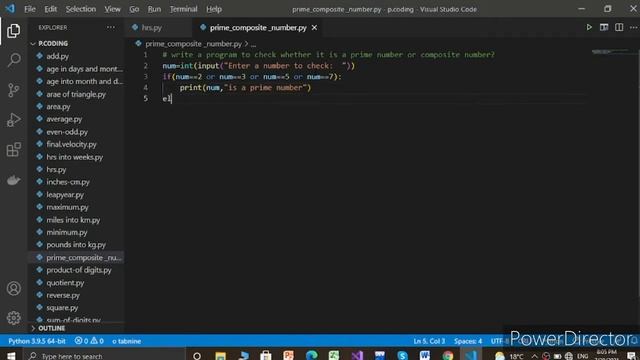Open even-odd.py in file list
The width and height of the screenshot is (640, 360).
point(67,132)
